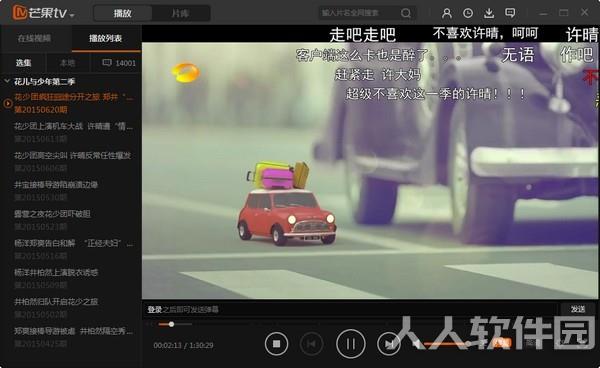Click the search magnifier icon

click(406, 13)
